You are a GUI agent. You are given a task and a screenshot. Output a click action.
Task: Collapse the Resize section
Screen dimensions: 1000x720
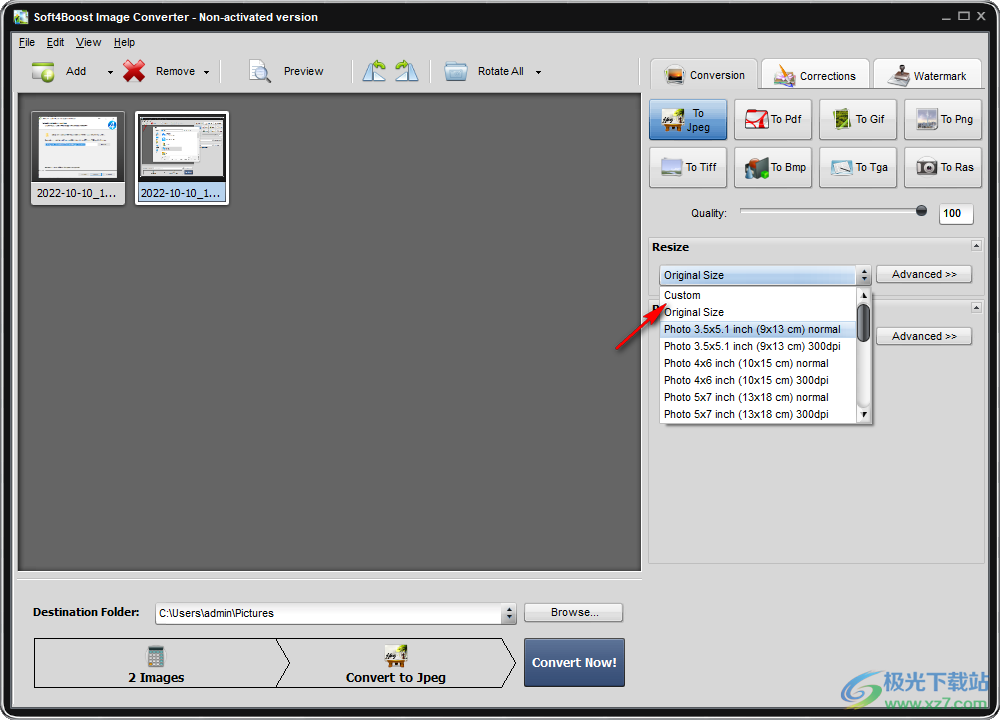tap(976, 246)
